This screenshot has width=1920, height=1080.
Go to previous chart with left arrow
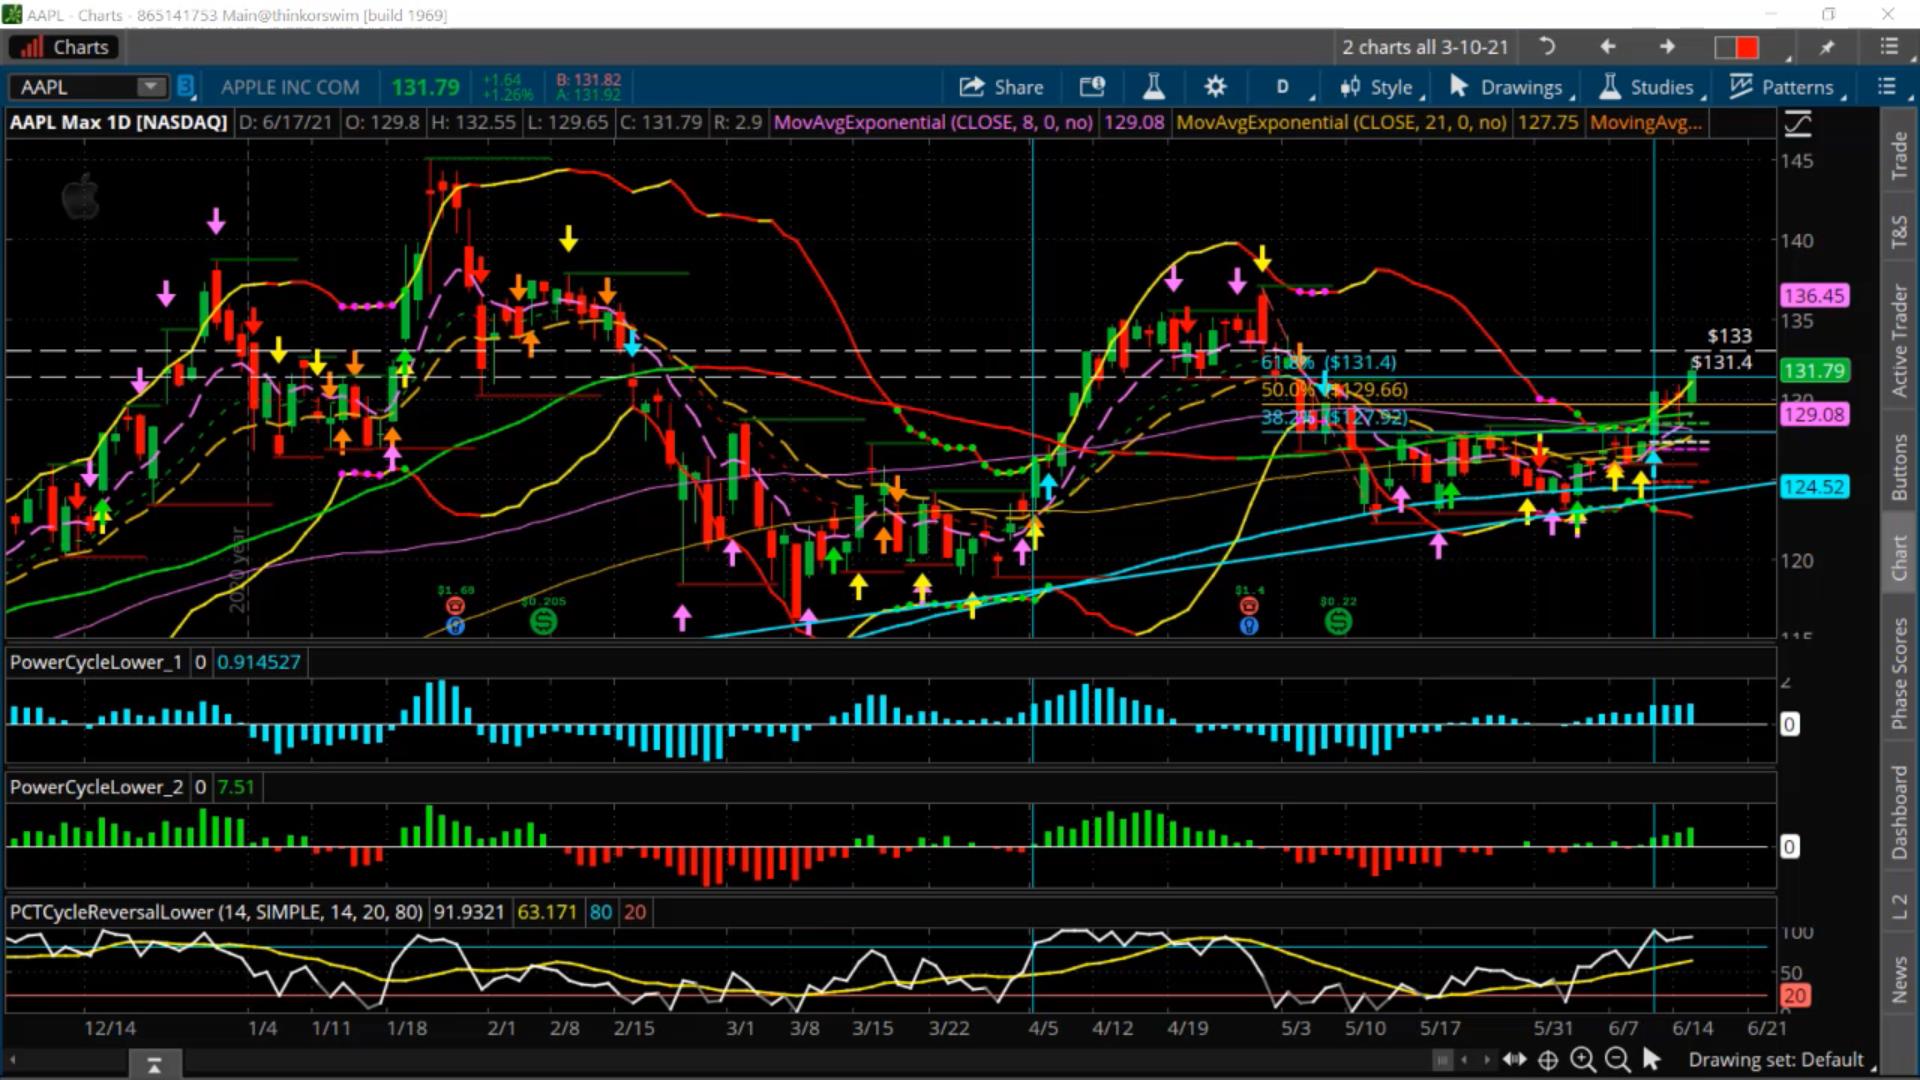(1608, 46)
